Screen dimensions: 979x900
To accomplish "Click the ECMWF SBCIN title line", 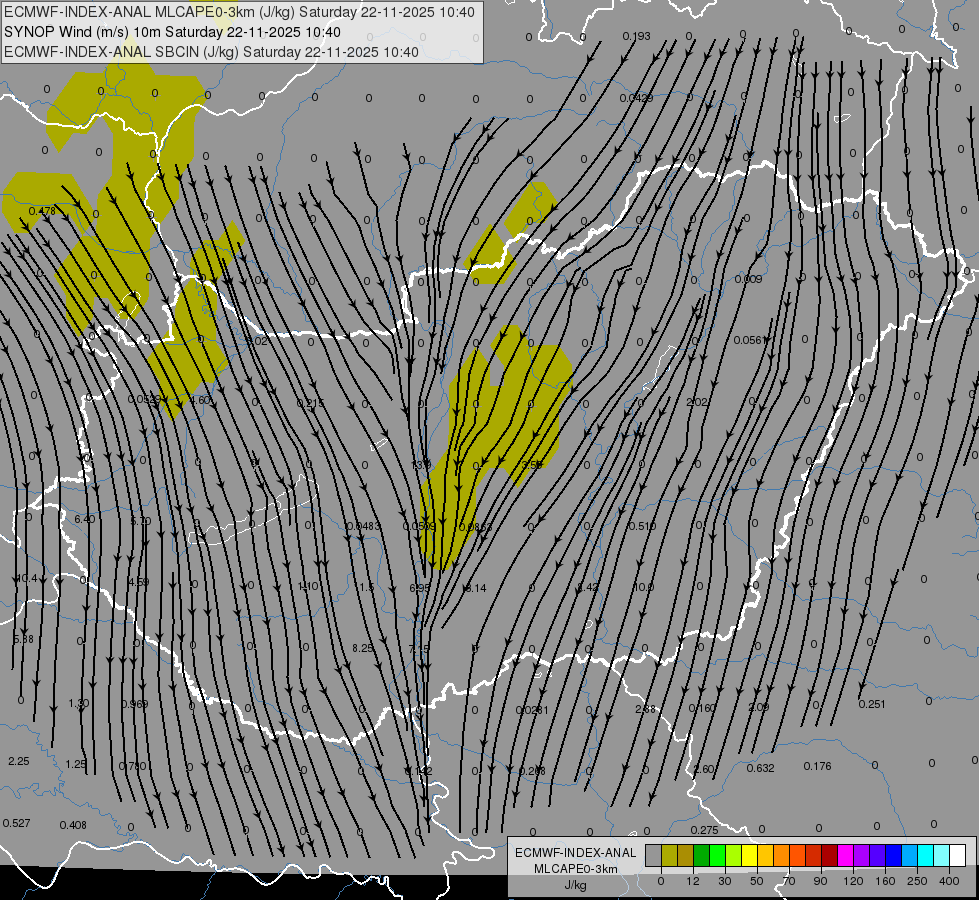I will tap(211, 52).
